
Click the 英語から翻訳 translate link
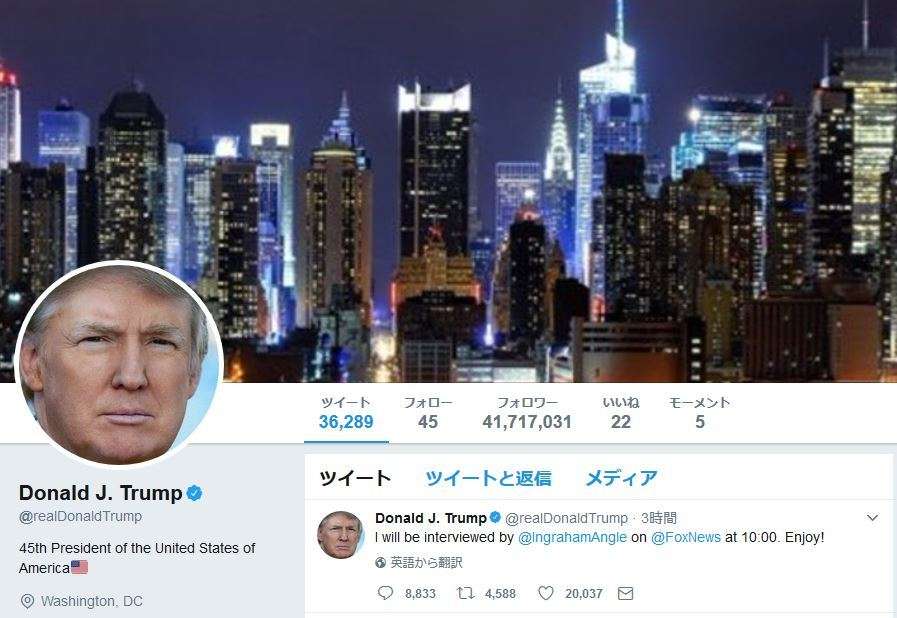[426, 563]
